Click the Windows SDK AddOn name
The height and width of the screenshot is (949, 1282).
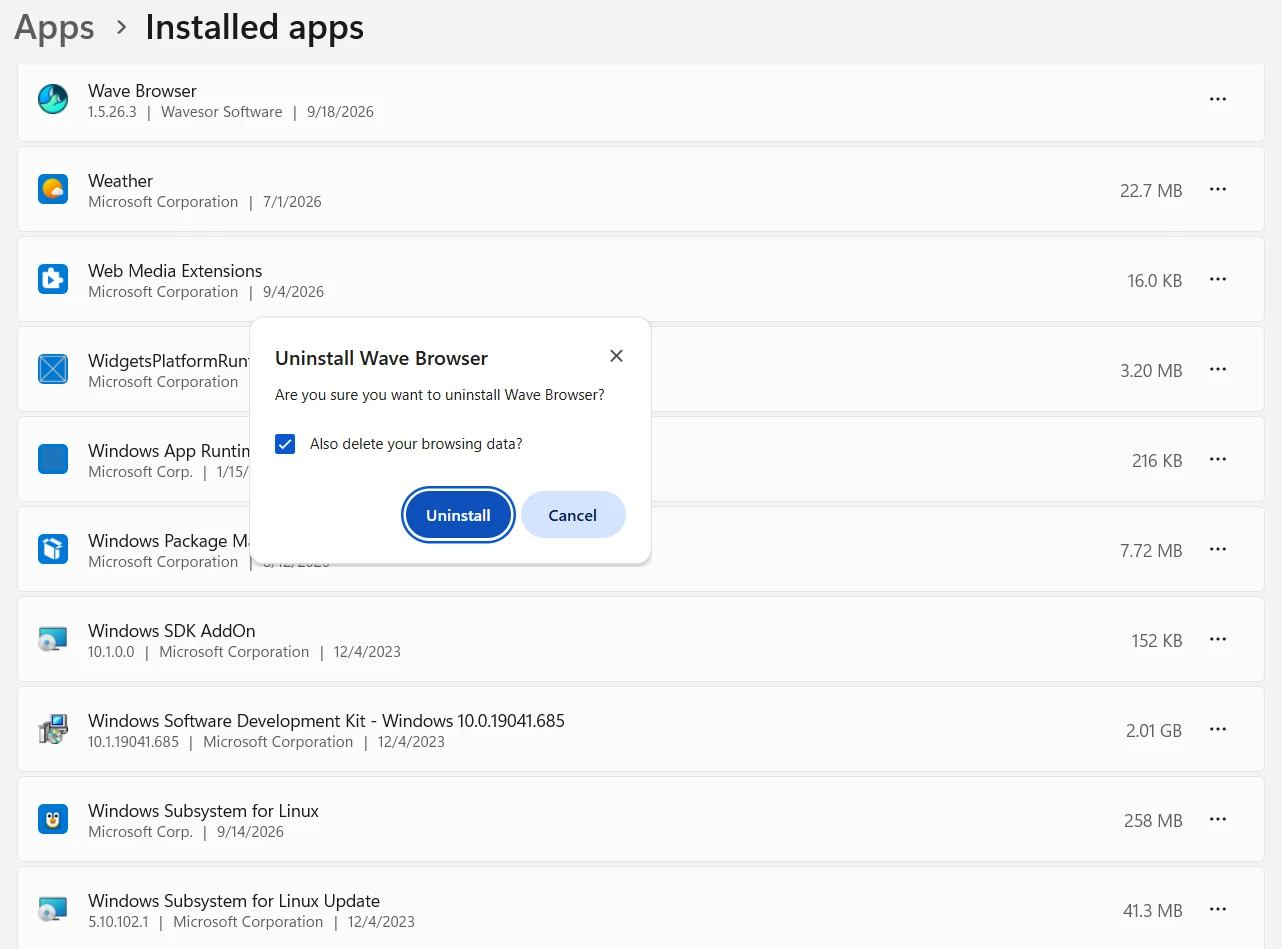click(171, 631)
